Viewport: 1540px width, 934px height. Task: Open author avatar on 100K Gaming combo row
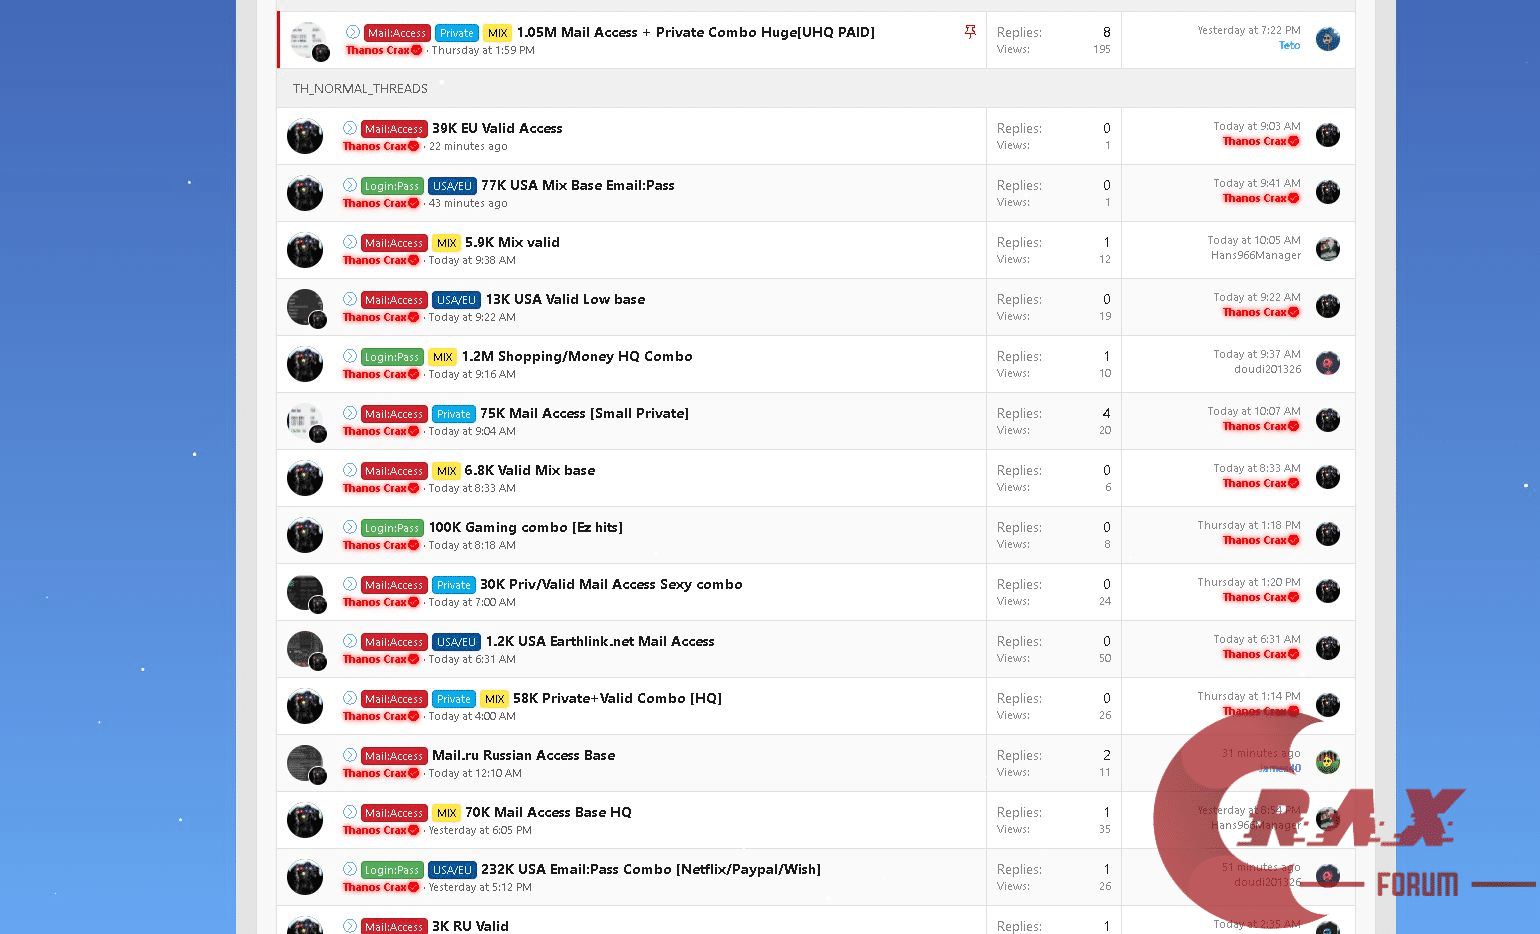[x=305, y=535]
